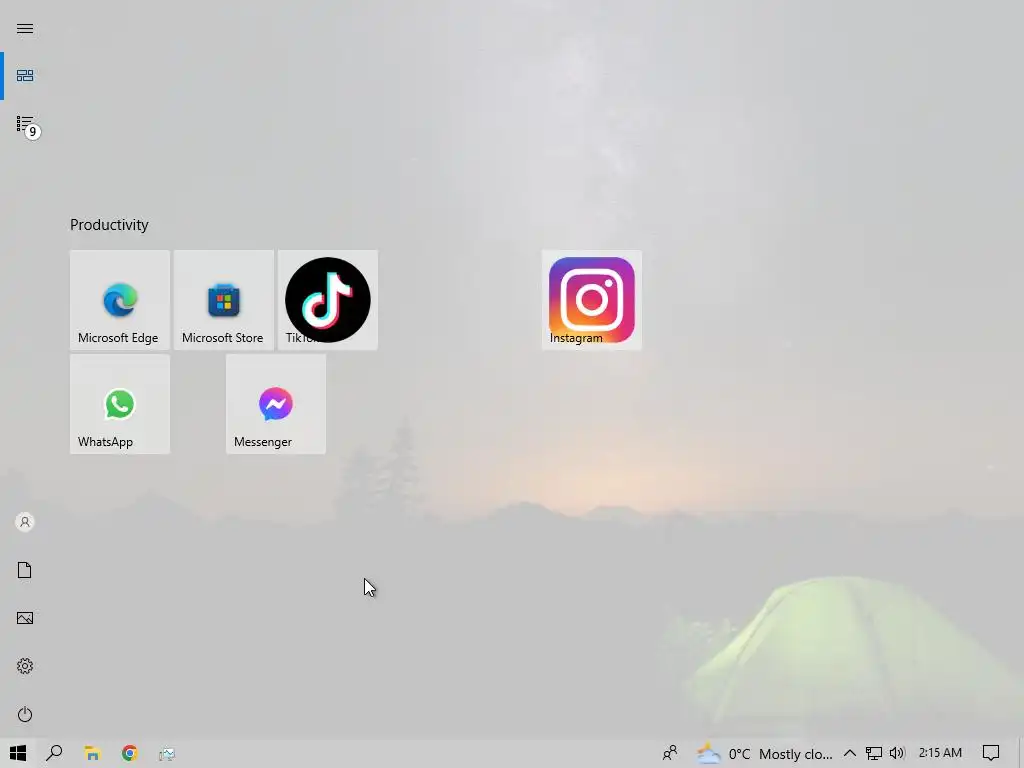
Task: Open the Instagram tile
Action: coord(592,300)
